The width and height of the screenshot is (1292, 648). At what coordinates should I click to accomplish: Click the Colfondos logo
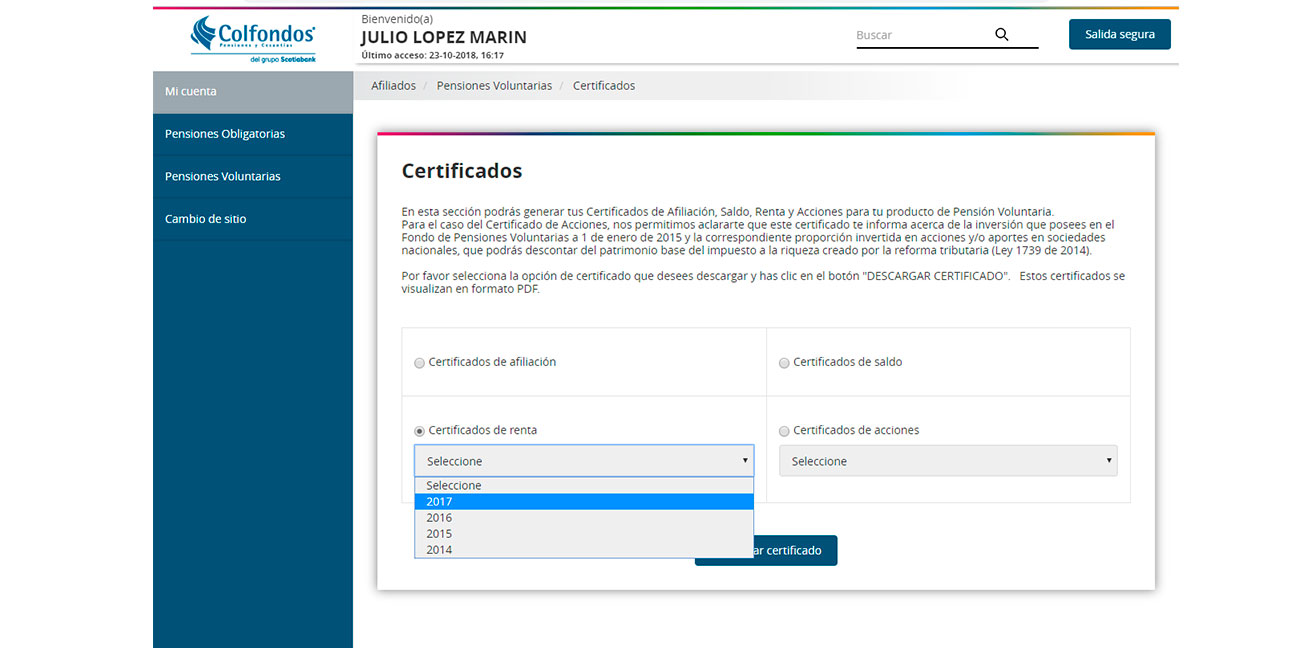(252, 38)
